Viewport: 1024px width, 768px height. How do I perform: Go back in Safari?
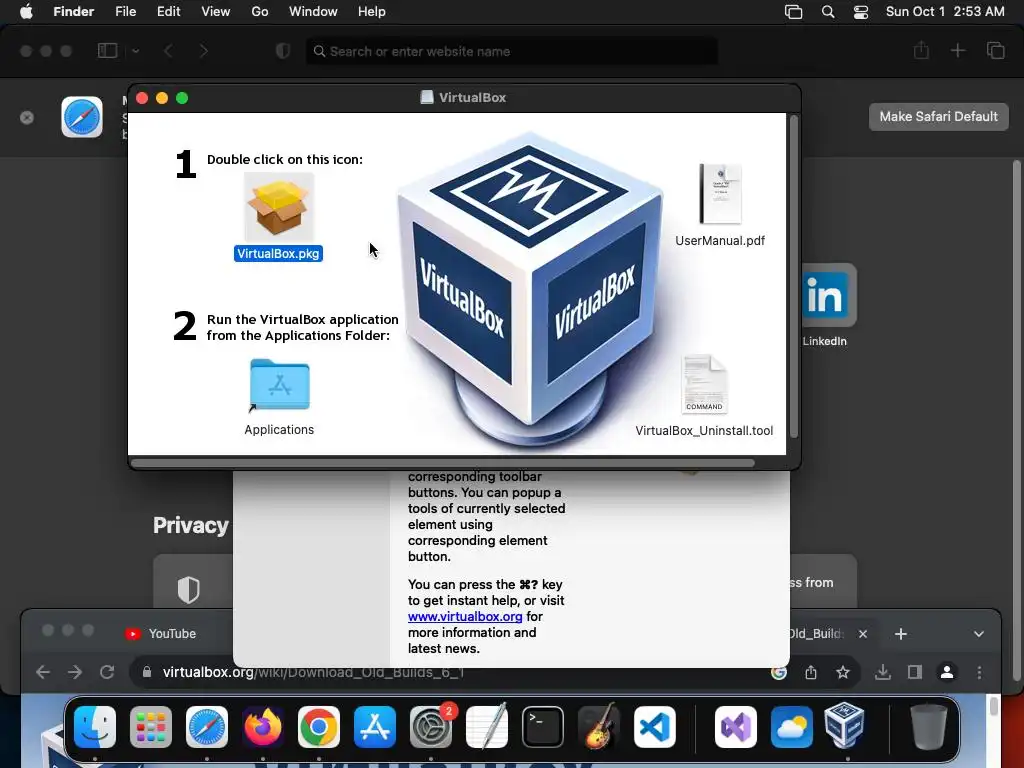[168, 51]
